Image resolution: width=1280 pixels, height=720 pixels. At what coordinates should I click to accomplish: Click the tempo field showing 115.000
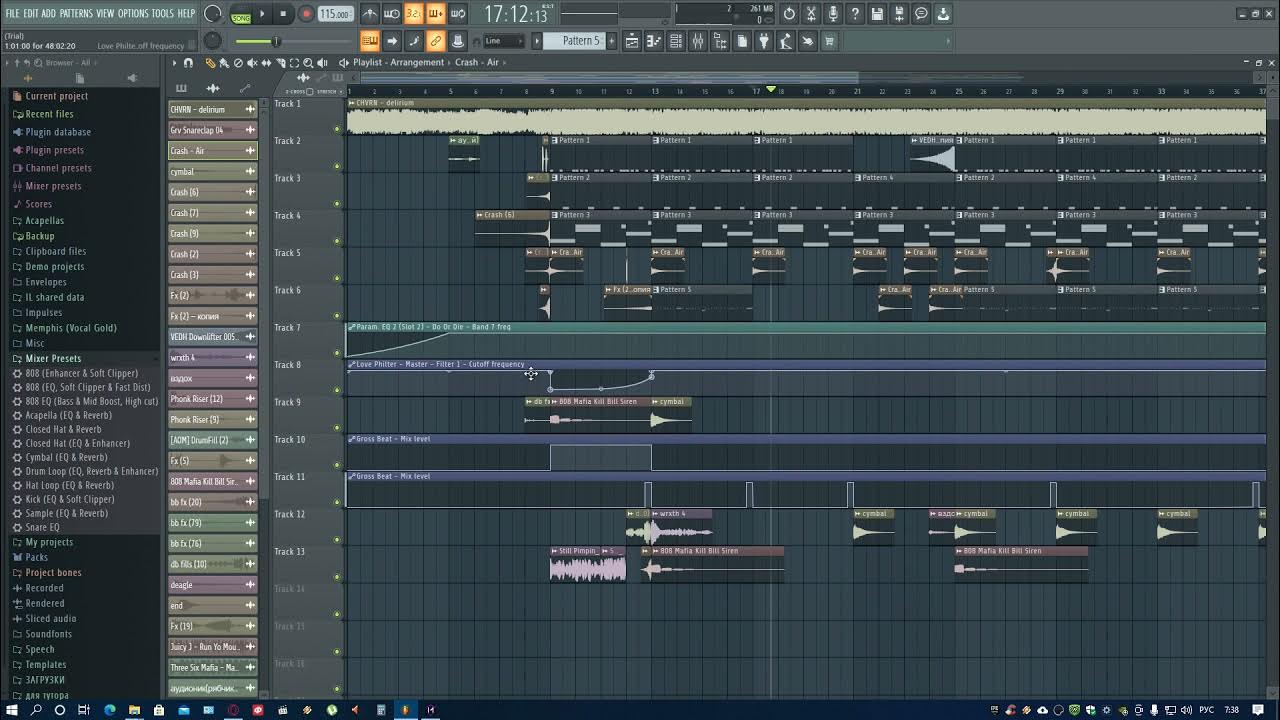335,14
